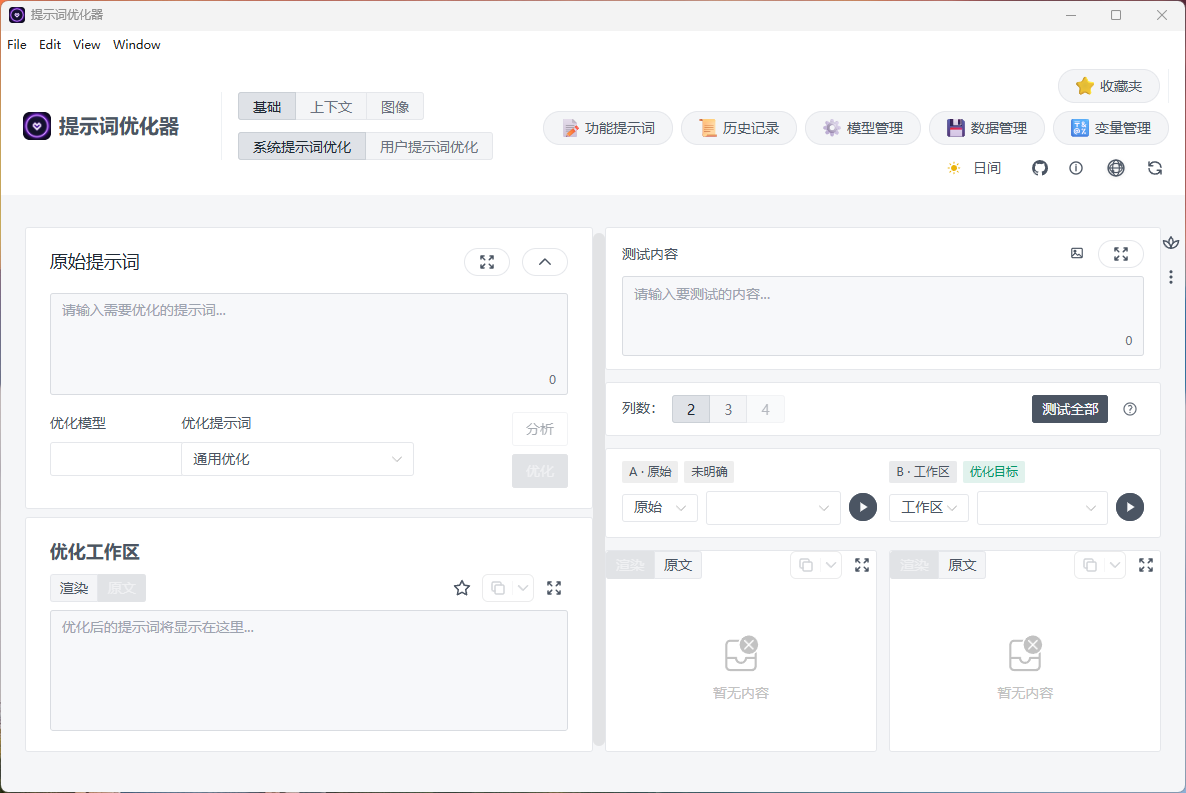1186x793 pixels.
Task: Click the 测试全部 button
Action: pyautogui.click(x=1070, y=409)
